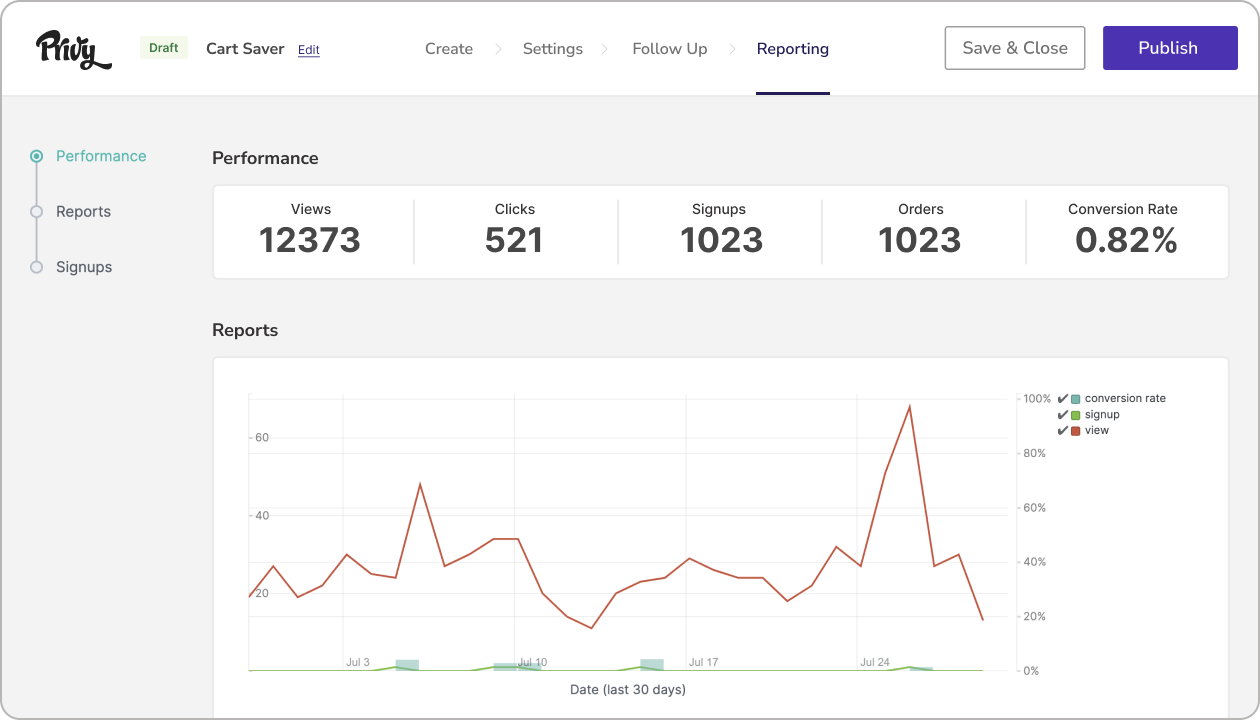Click the Performance section heading

tap(265, 158)
